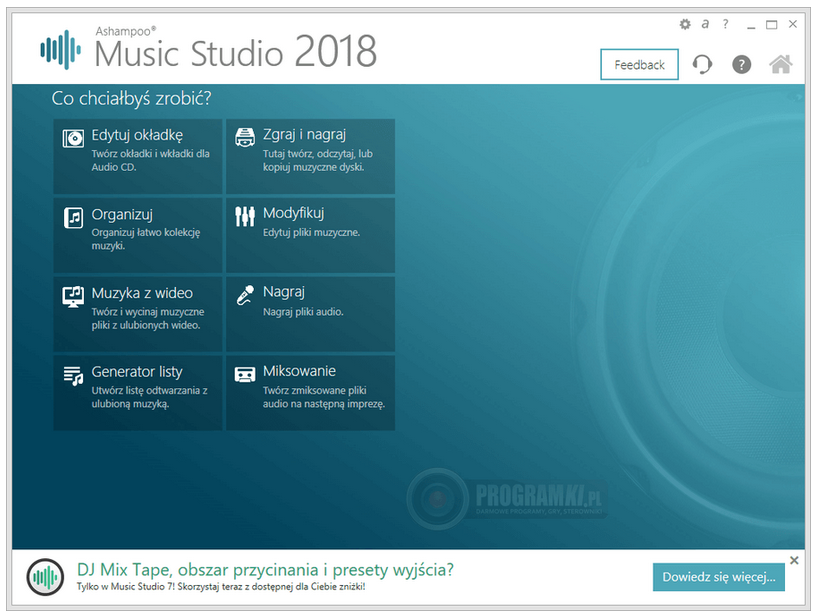Click the Modyfikuj mixer sliders icon
This screenshot has height=614, width=816.
(x=245, y=216)
